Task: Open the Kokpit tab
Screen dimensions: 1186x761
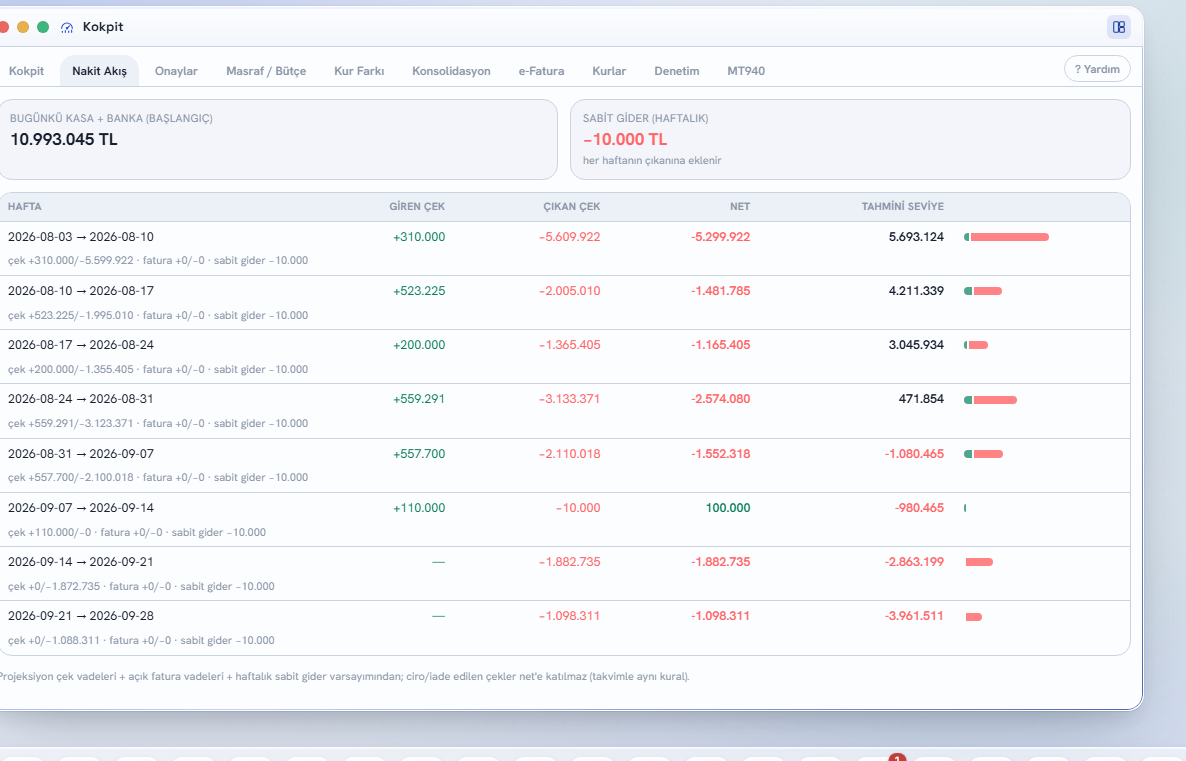Action: (26, 71)
